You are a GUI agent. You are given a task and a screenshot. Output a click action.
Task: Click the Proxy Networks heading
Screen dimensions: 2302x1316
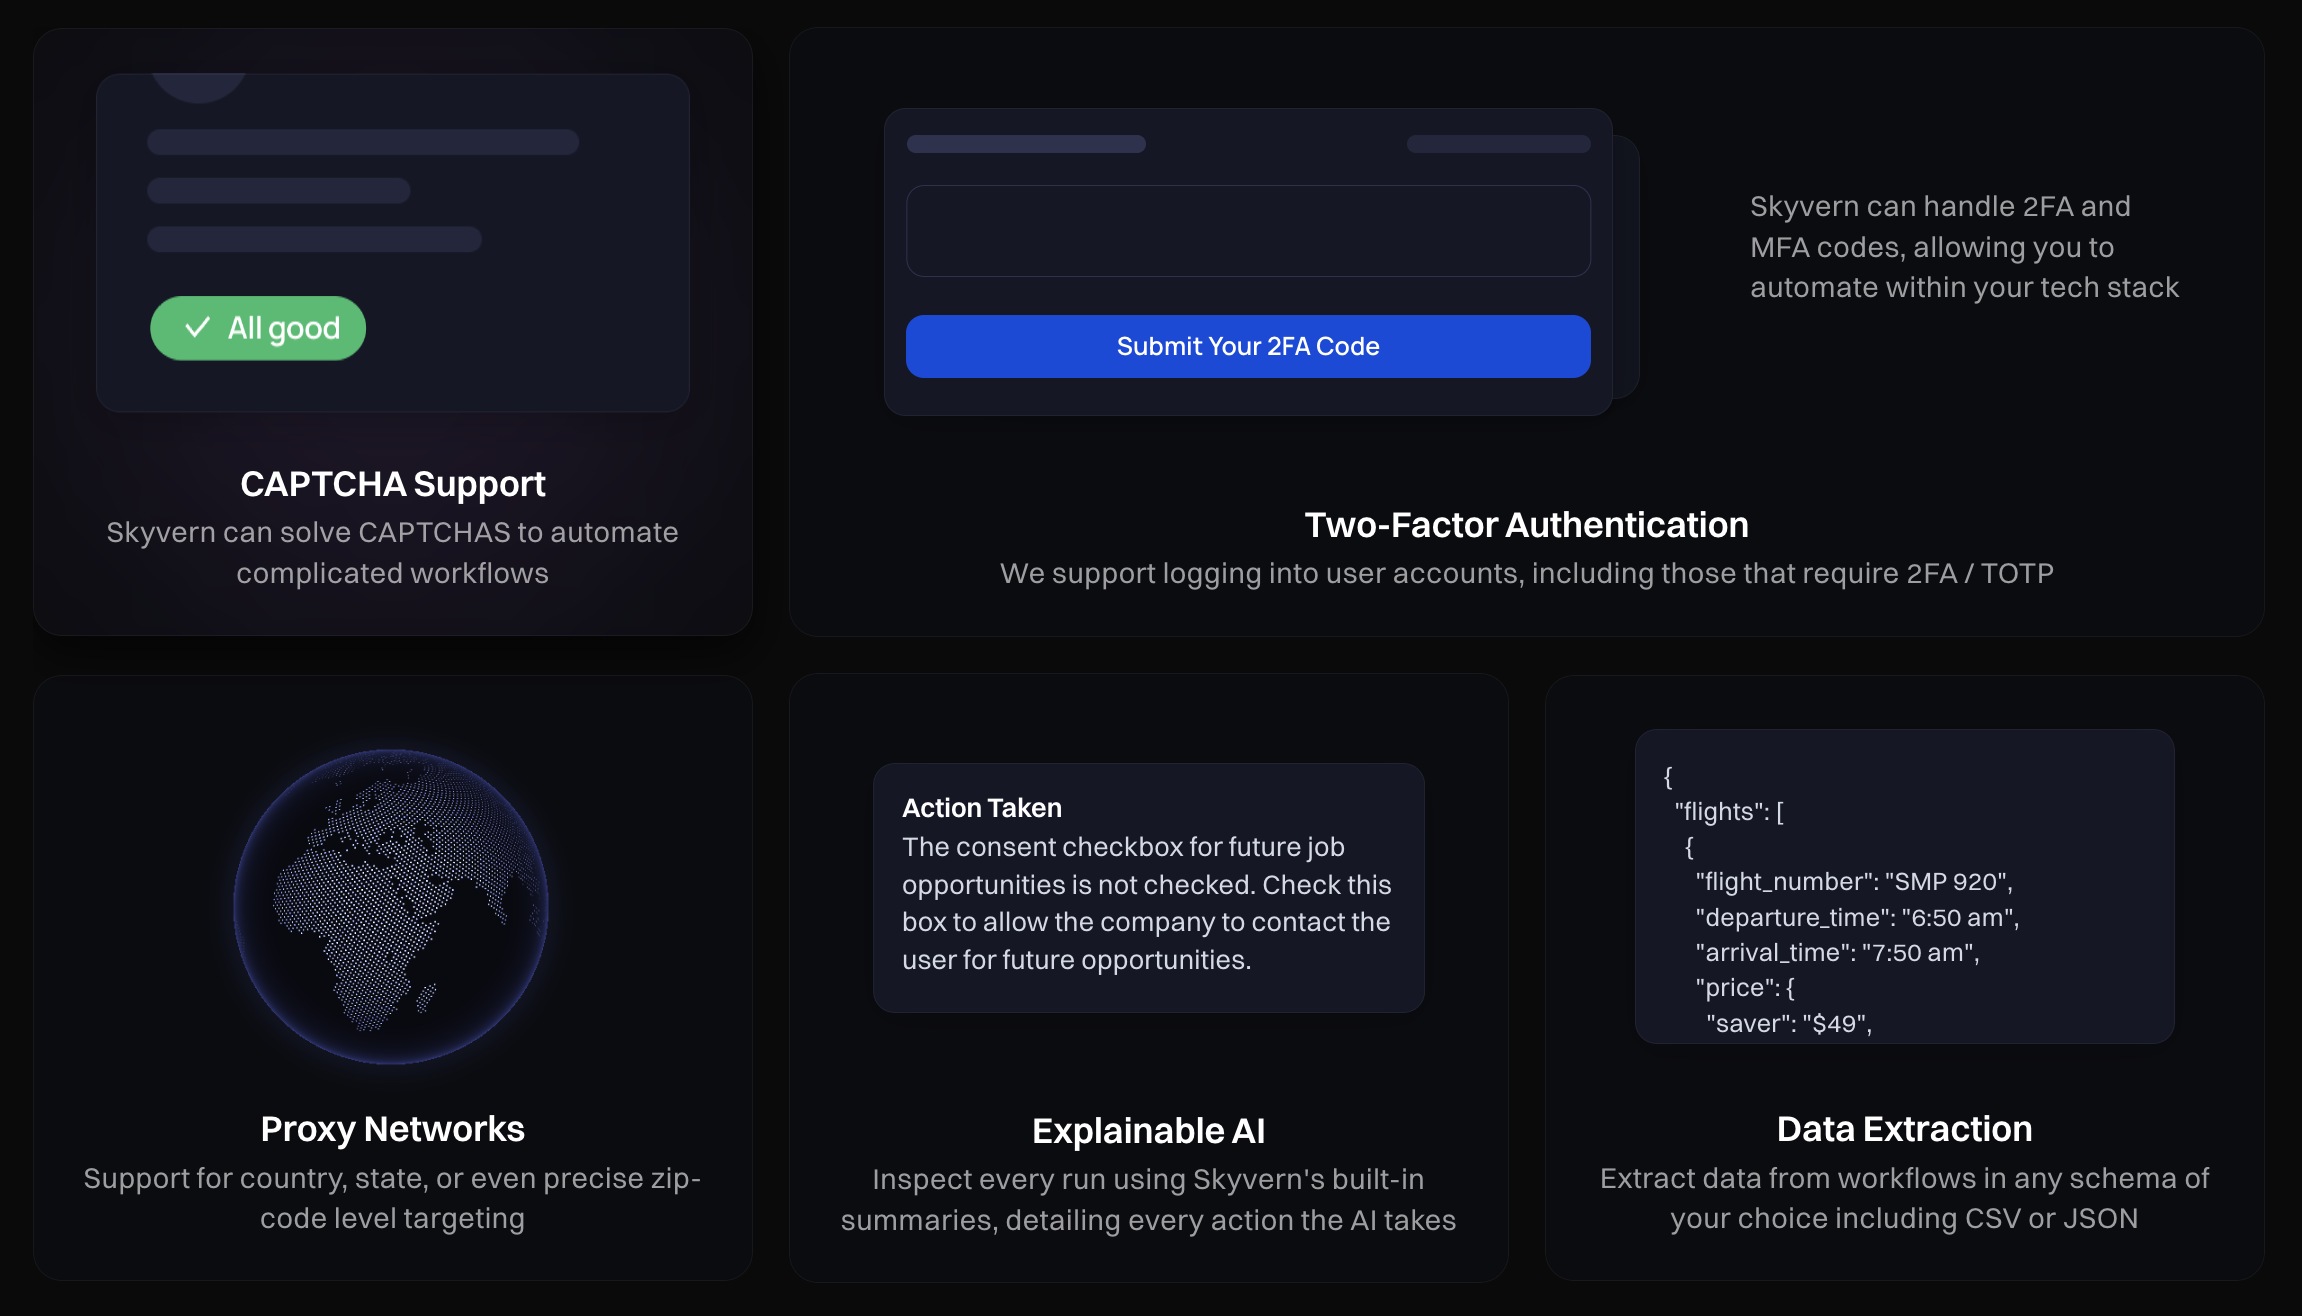393,1129
